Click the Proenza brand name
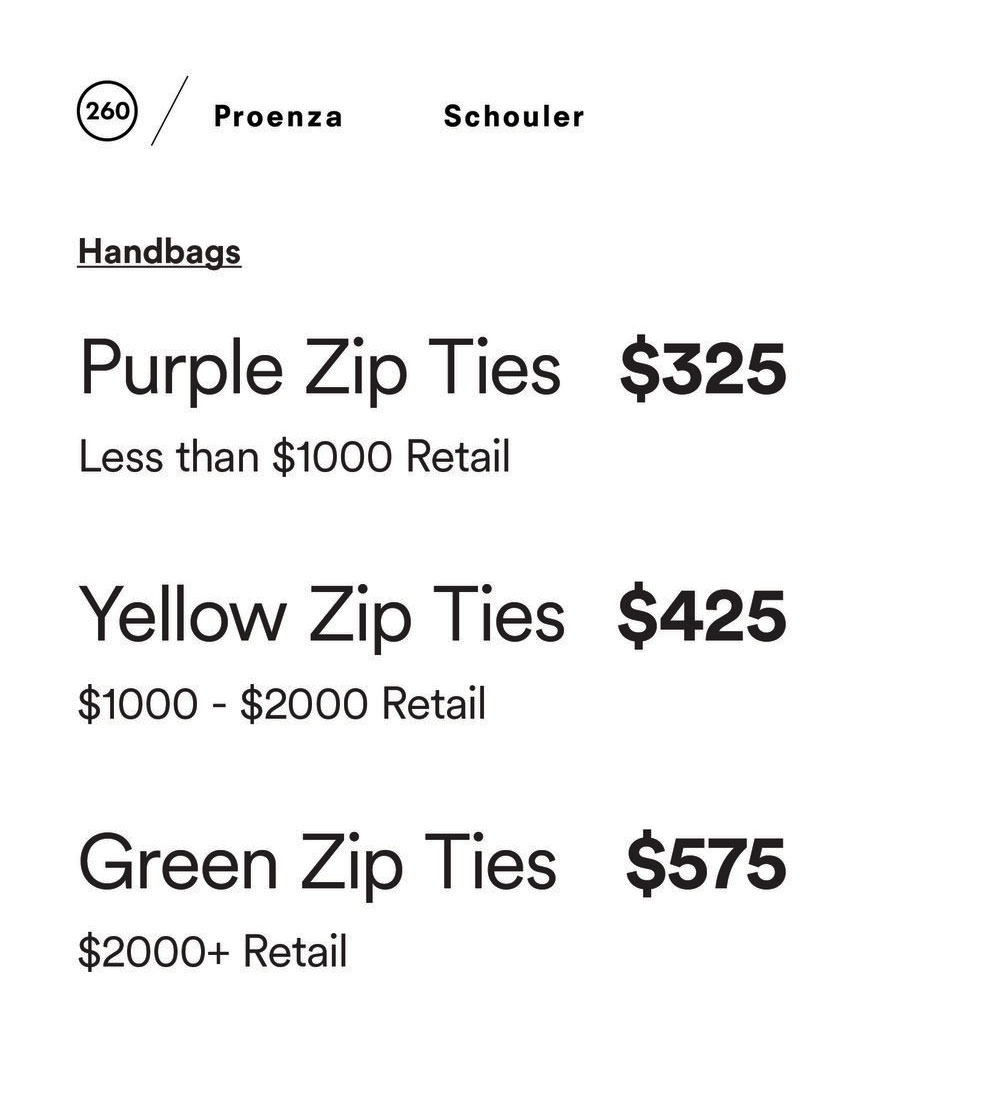Screen dimensions: 1000x1119 (x=278, y=117)
